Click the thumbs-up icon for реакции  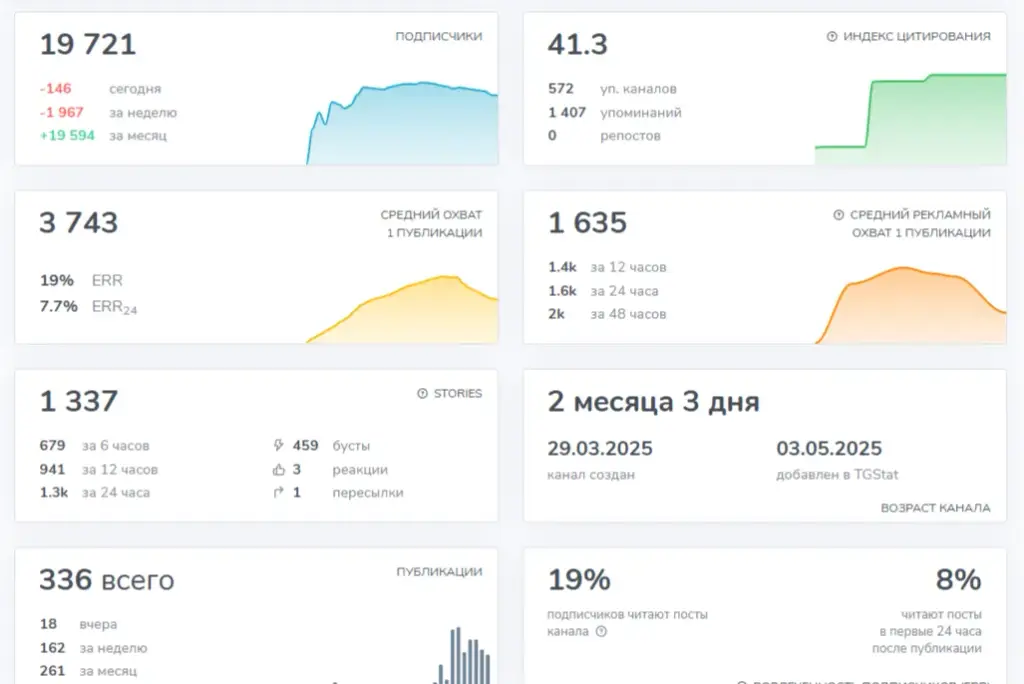click(x=279, y=470)
